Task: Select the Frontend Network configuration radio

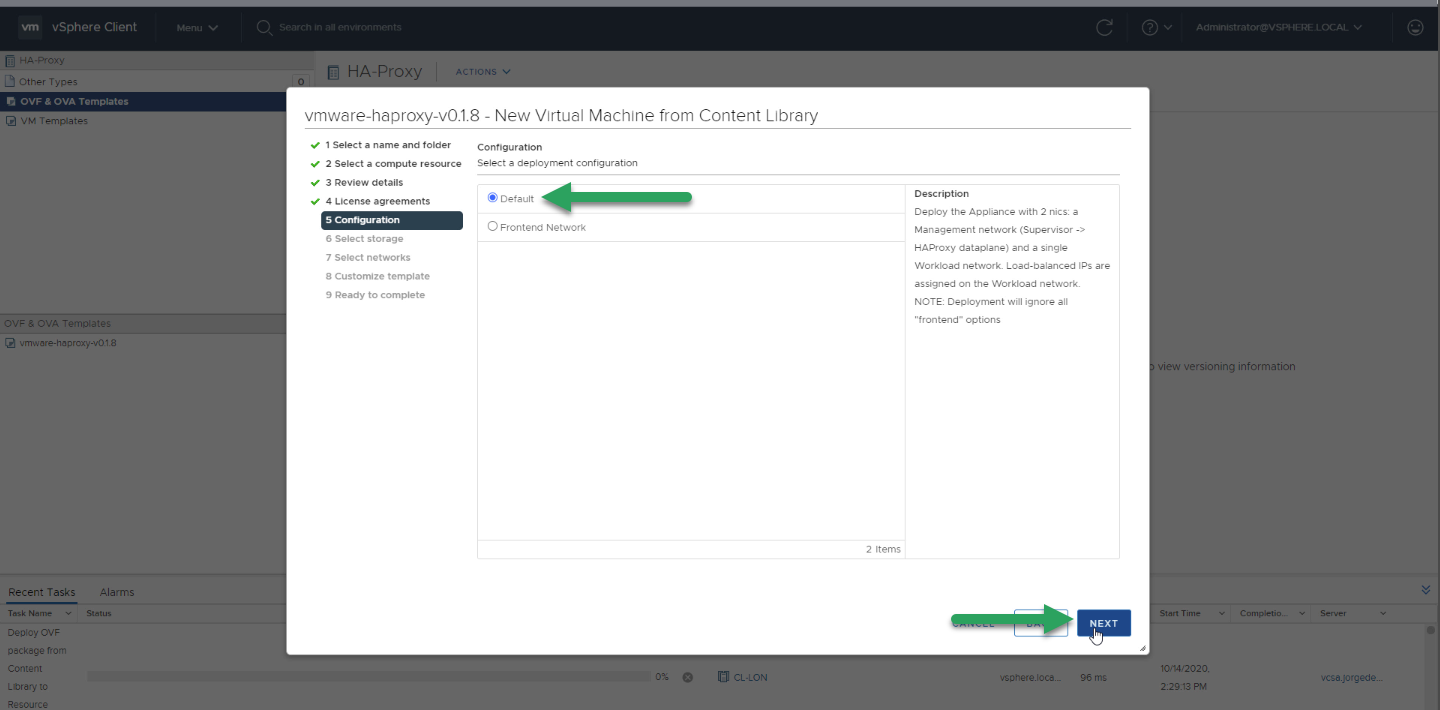Action: coord(493,227)
